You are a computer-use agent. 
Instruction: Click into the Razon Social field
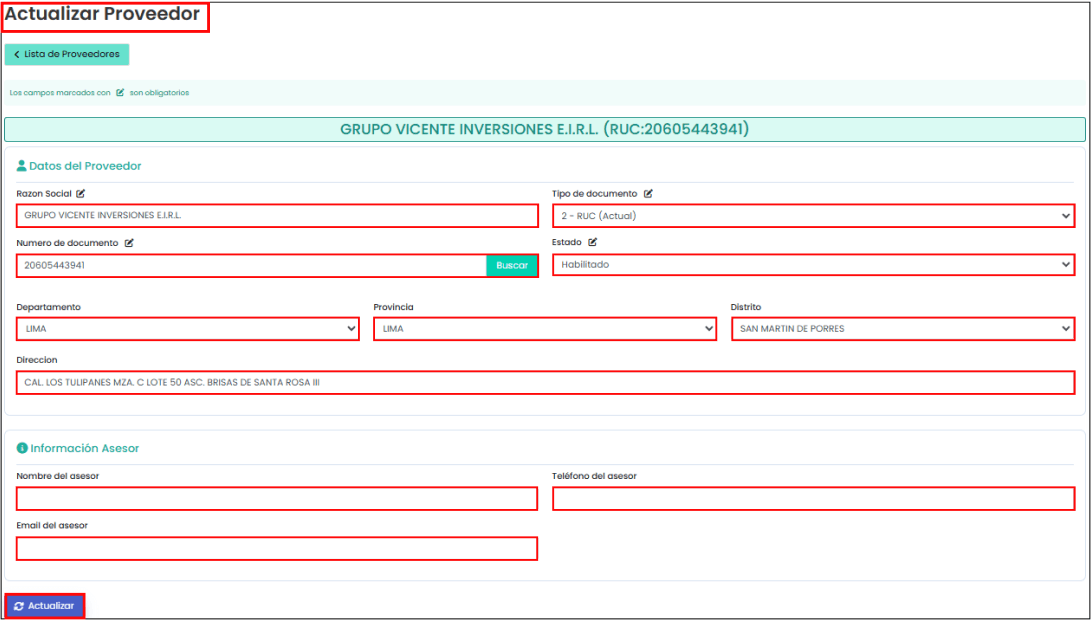pyautogui.click(x=277, y=216)
